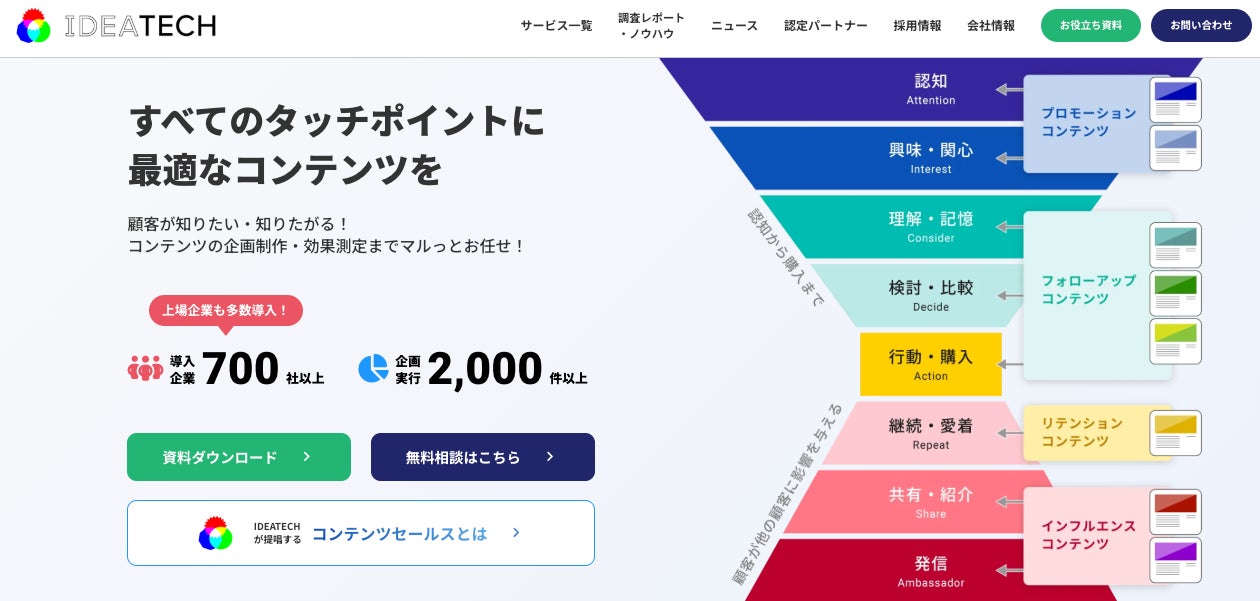
Task: Click the red people icon beside 導入企業
Action: click(x=145, y=368)
